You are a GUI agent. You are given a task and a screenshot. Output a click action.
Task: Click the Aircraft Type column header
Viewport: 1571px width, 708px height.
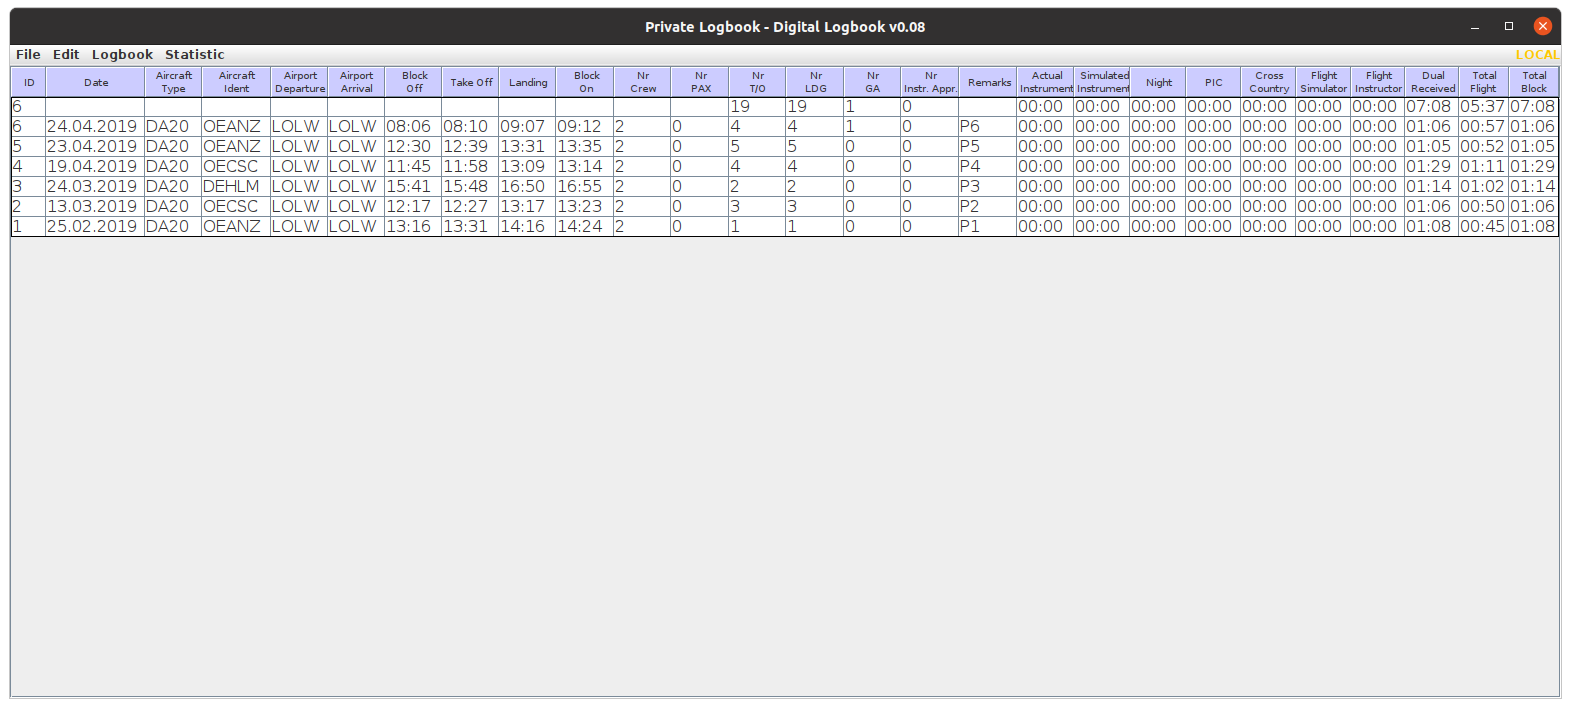173,82
